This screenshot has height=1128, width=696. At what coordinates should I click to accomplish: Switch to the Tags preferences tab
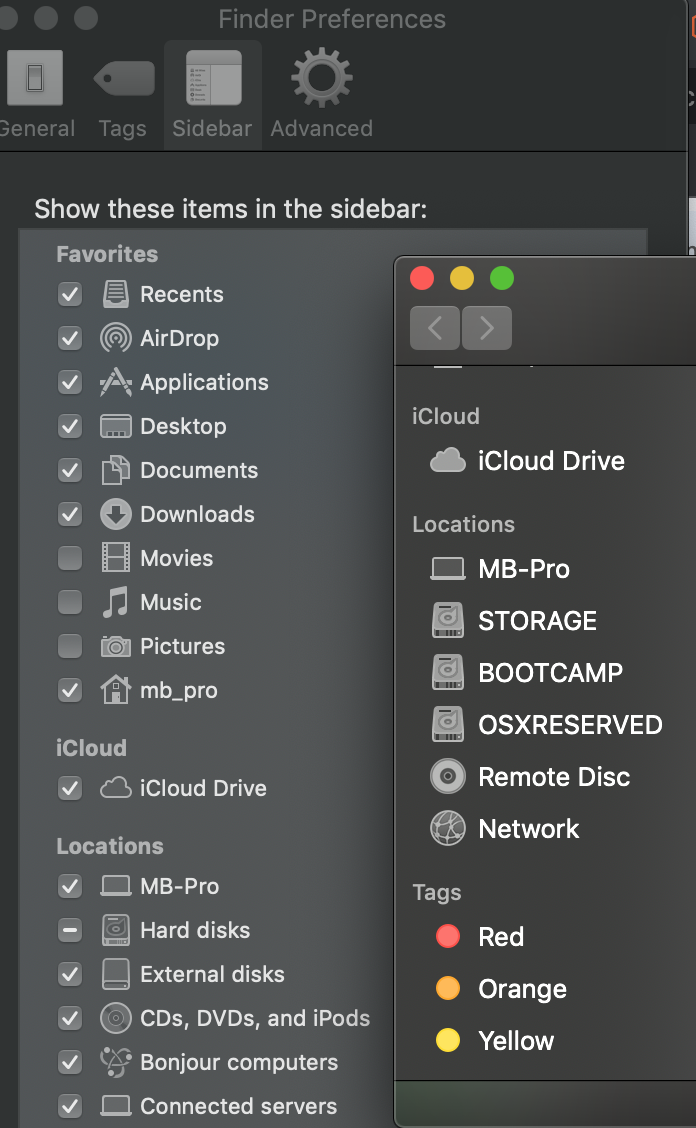123,95
